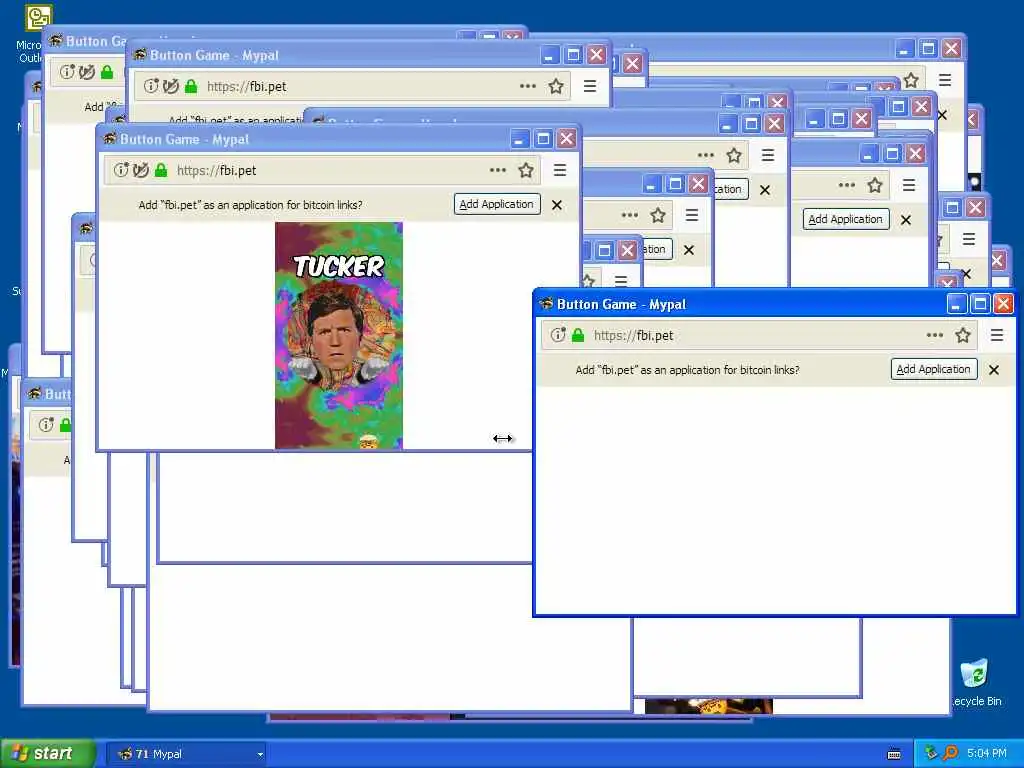1024x768 pixels.
Task: Click the magnifier tray icon near the clock
Action: [950, 753]
